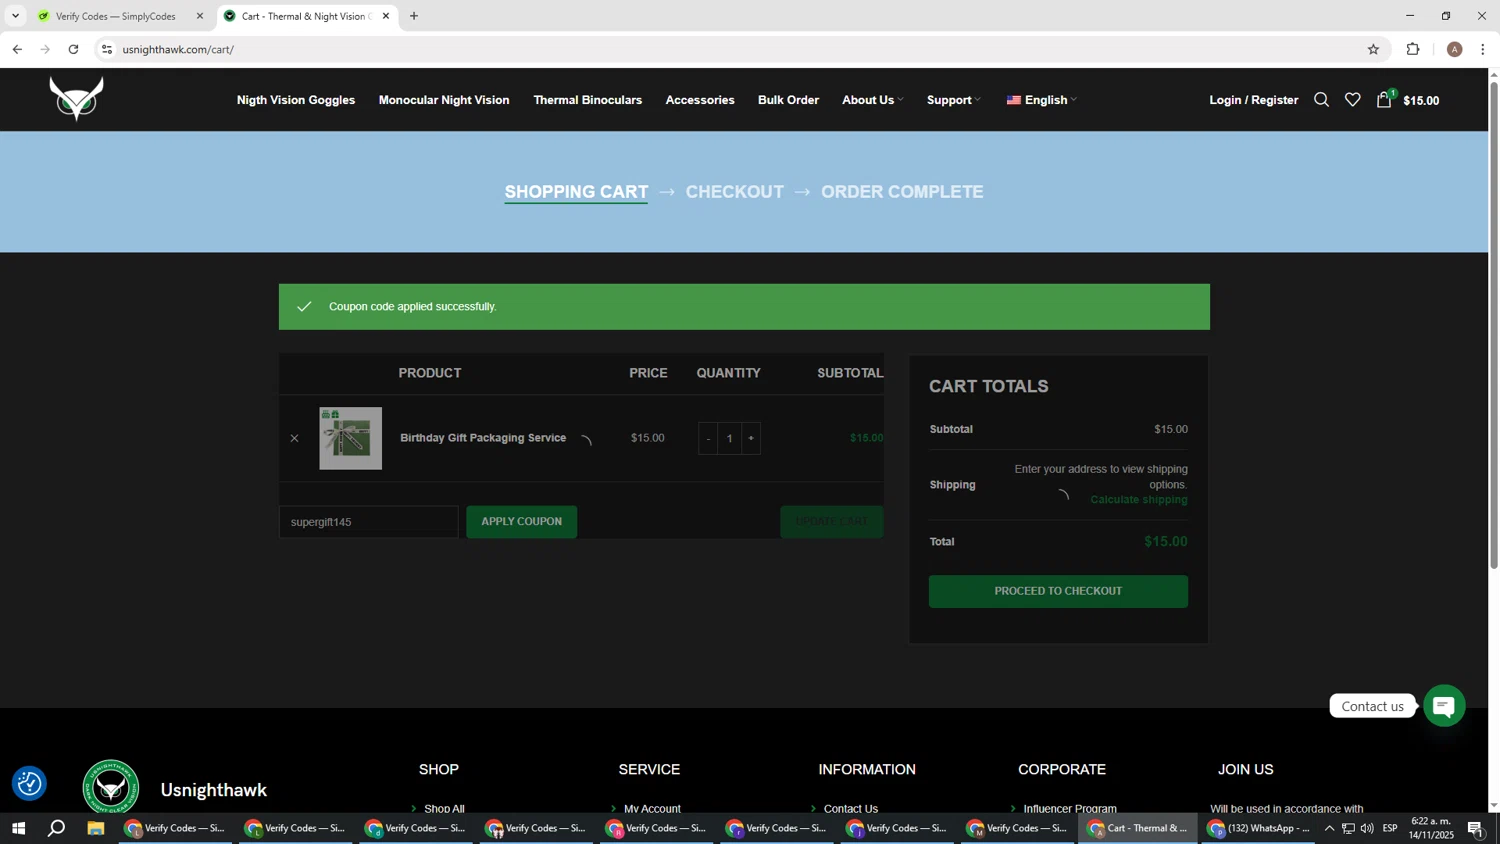Expand the English language dropdown
Viewport: 1500px width, 844px height.
(1041, 100)
